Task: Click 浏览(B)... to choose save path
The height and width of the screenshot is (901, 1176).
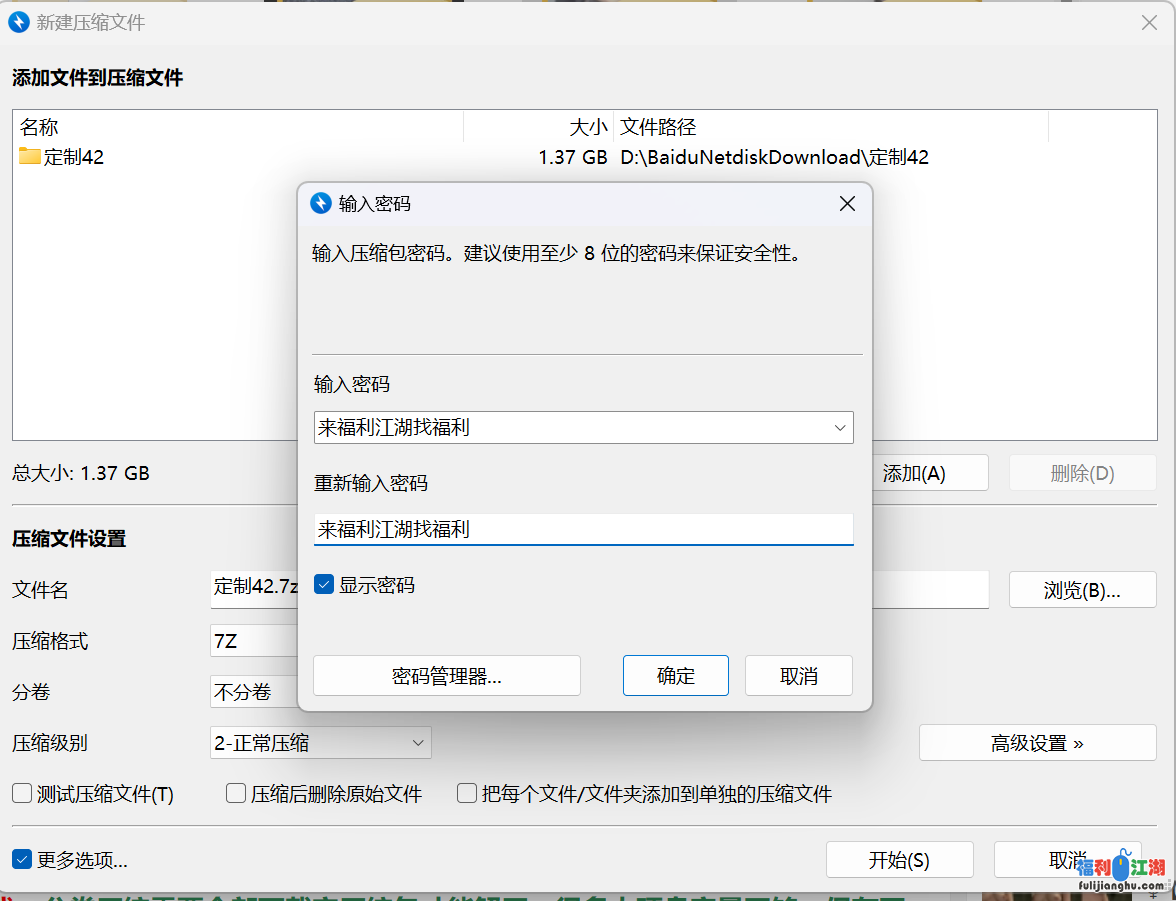Action: 1082,590
